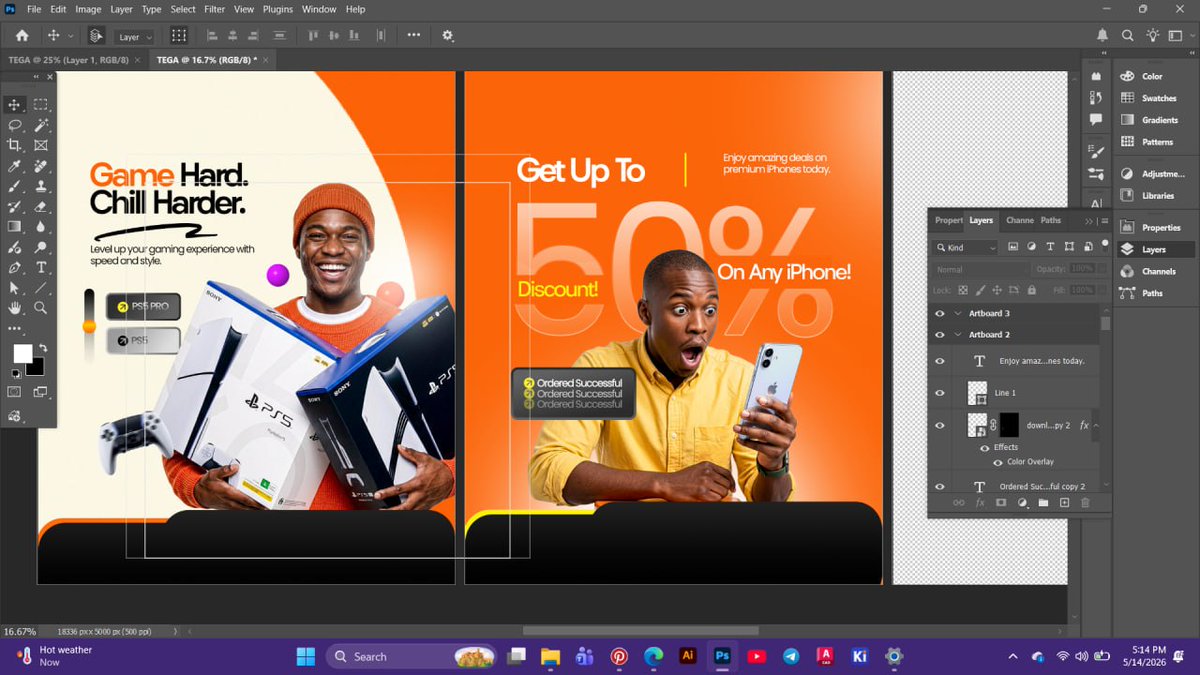Expand hidden panel tabs double-arrow
Image resolution: width=1200 pixels, height=675 pixels.
[1089, 220]
